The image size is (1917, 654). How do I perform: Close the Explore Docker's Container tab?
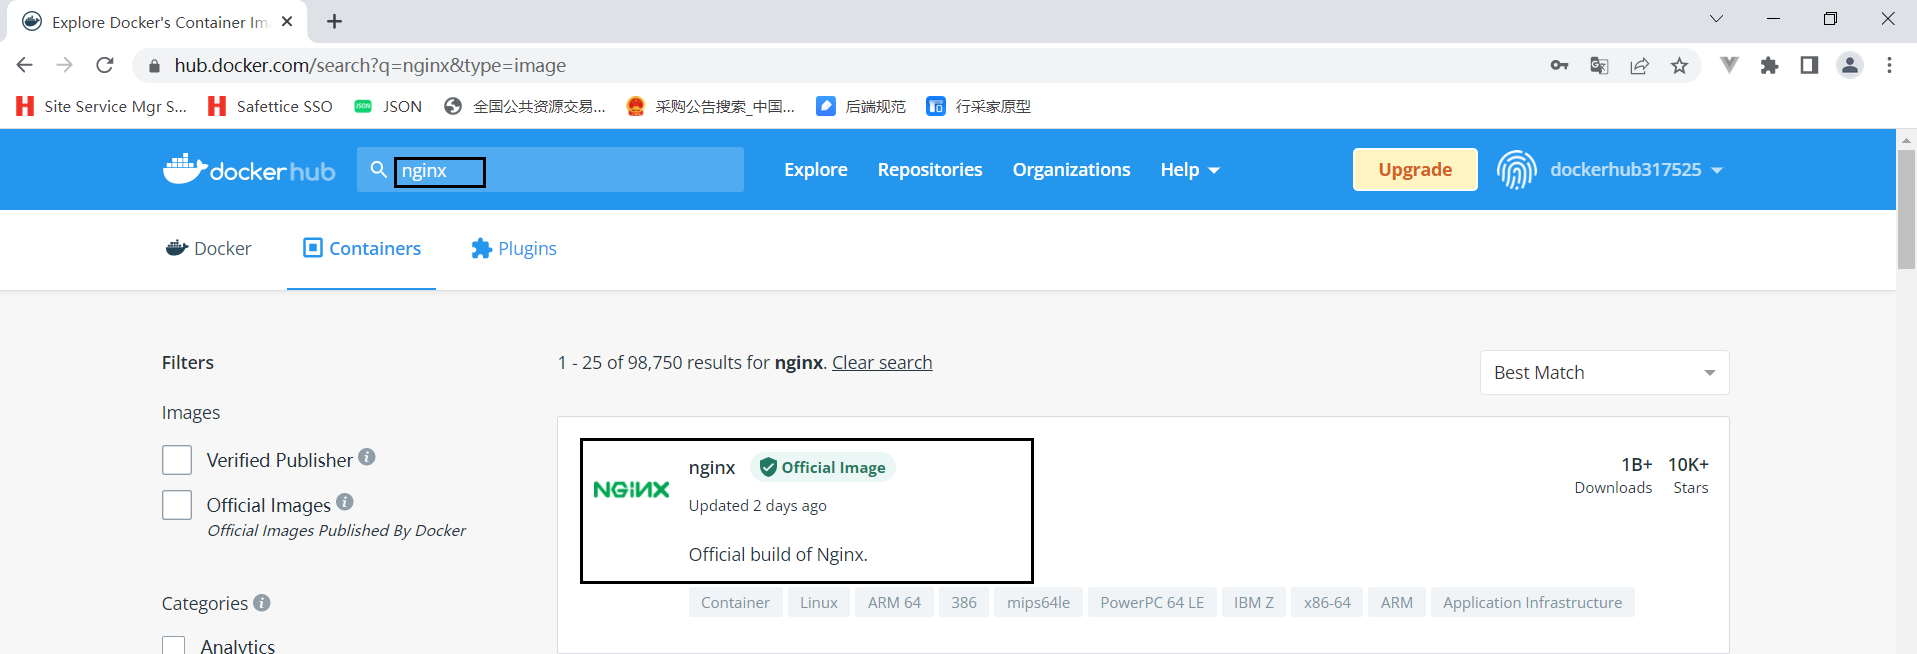287,21
